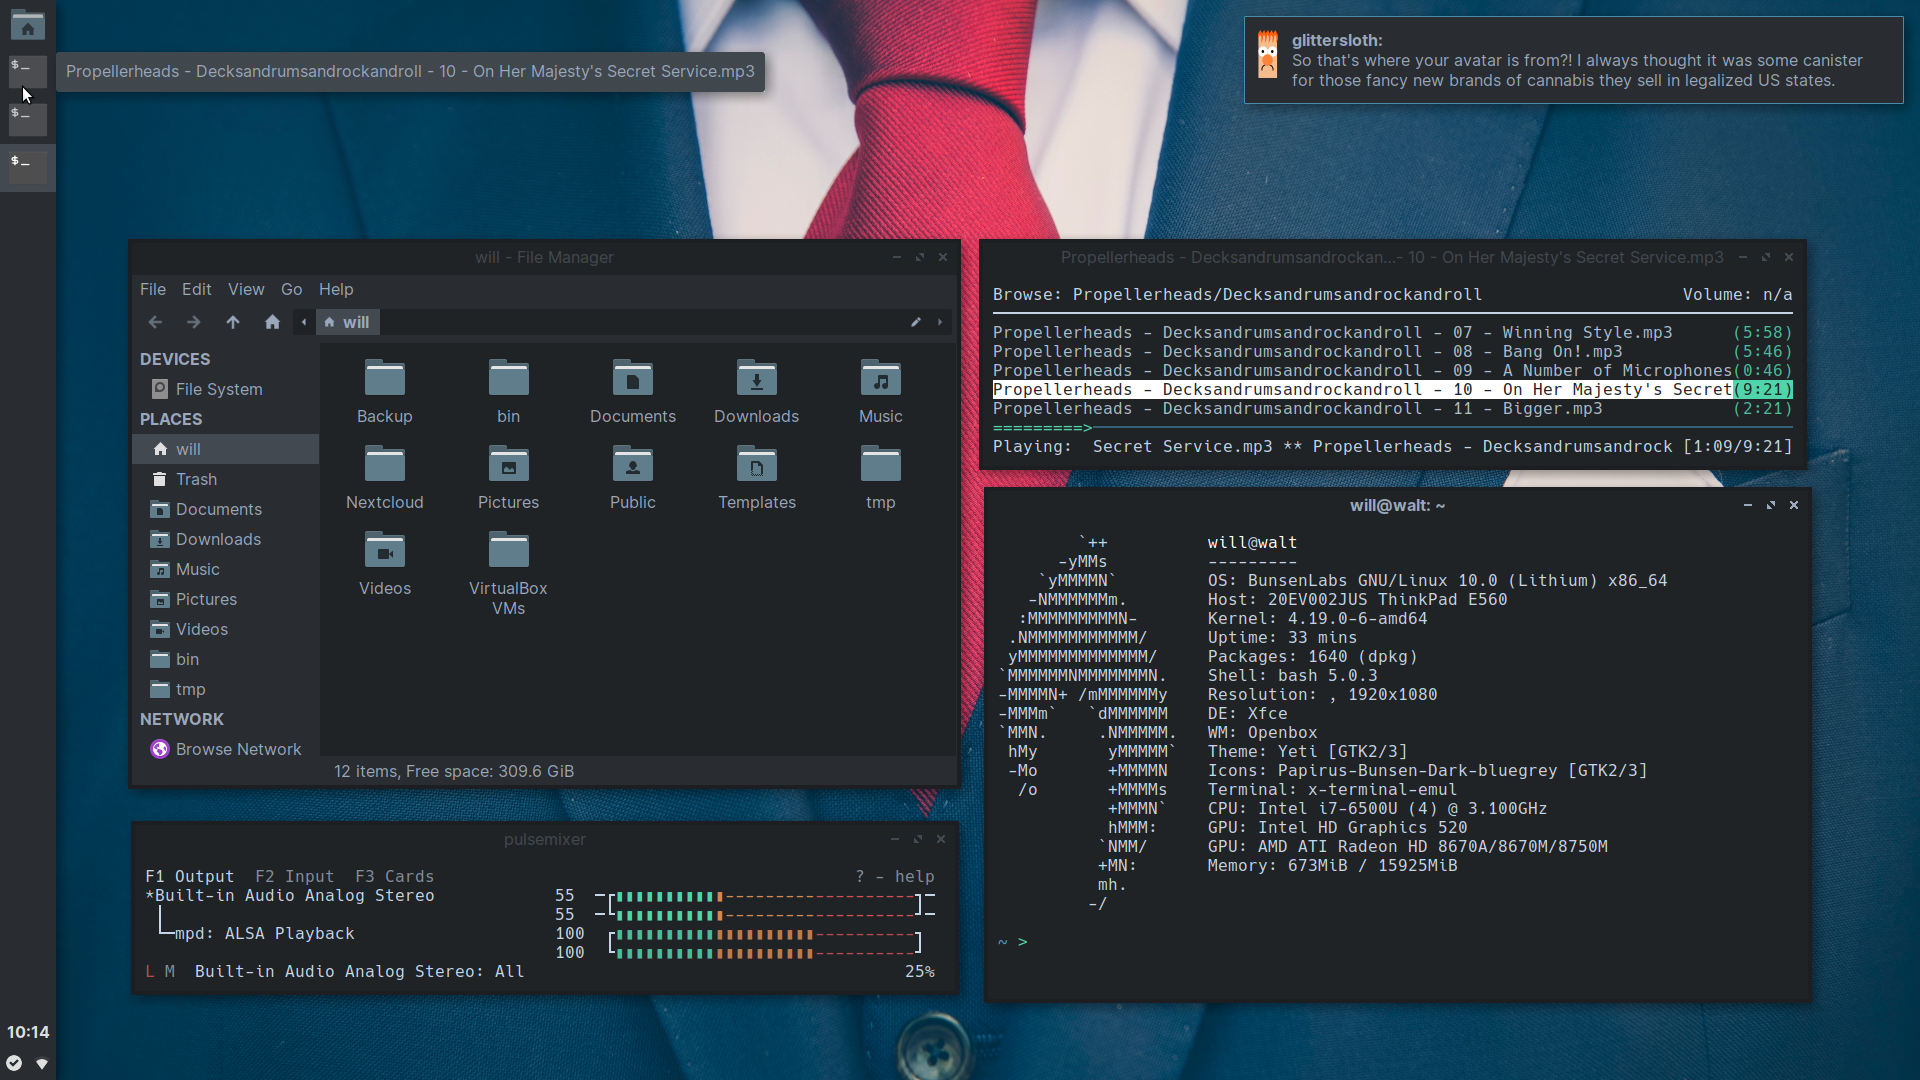
Task: Select track 11 Bigger.mp3 in the player
Action: point(1296,409)
